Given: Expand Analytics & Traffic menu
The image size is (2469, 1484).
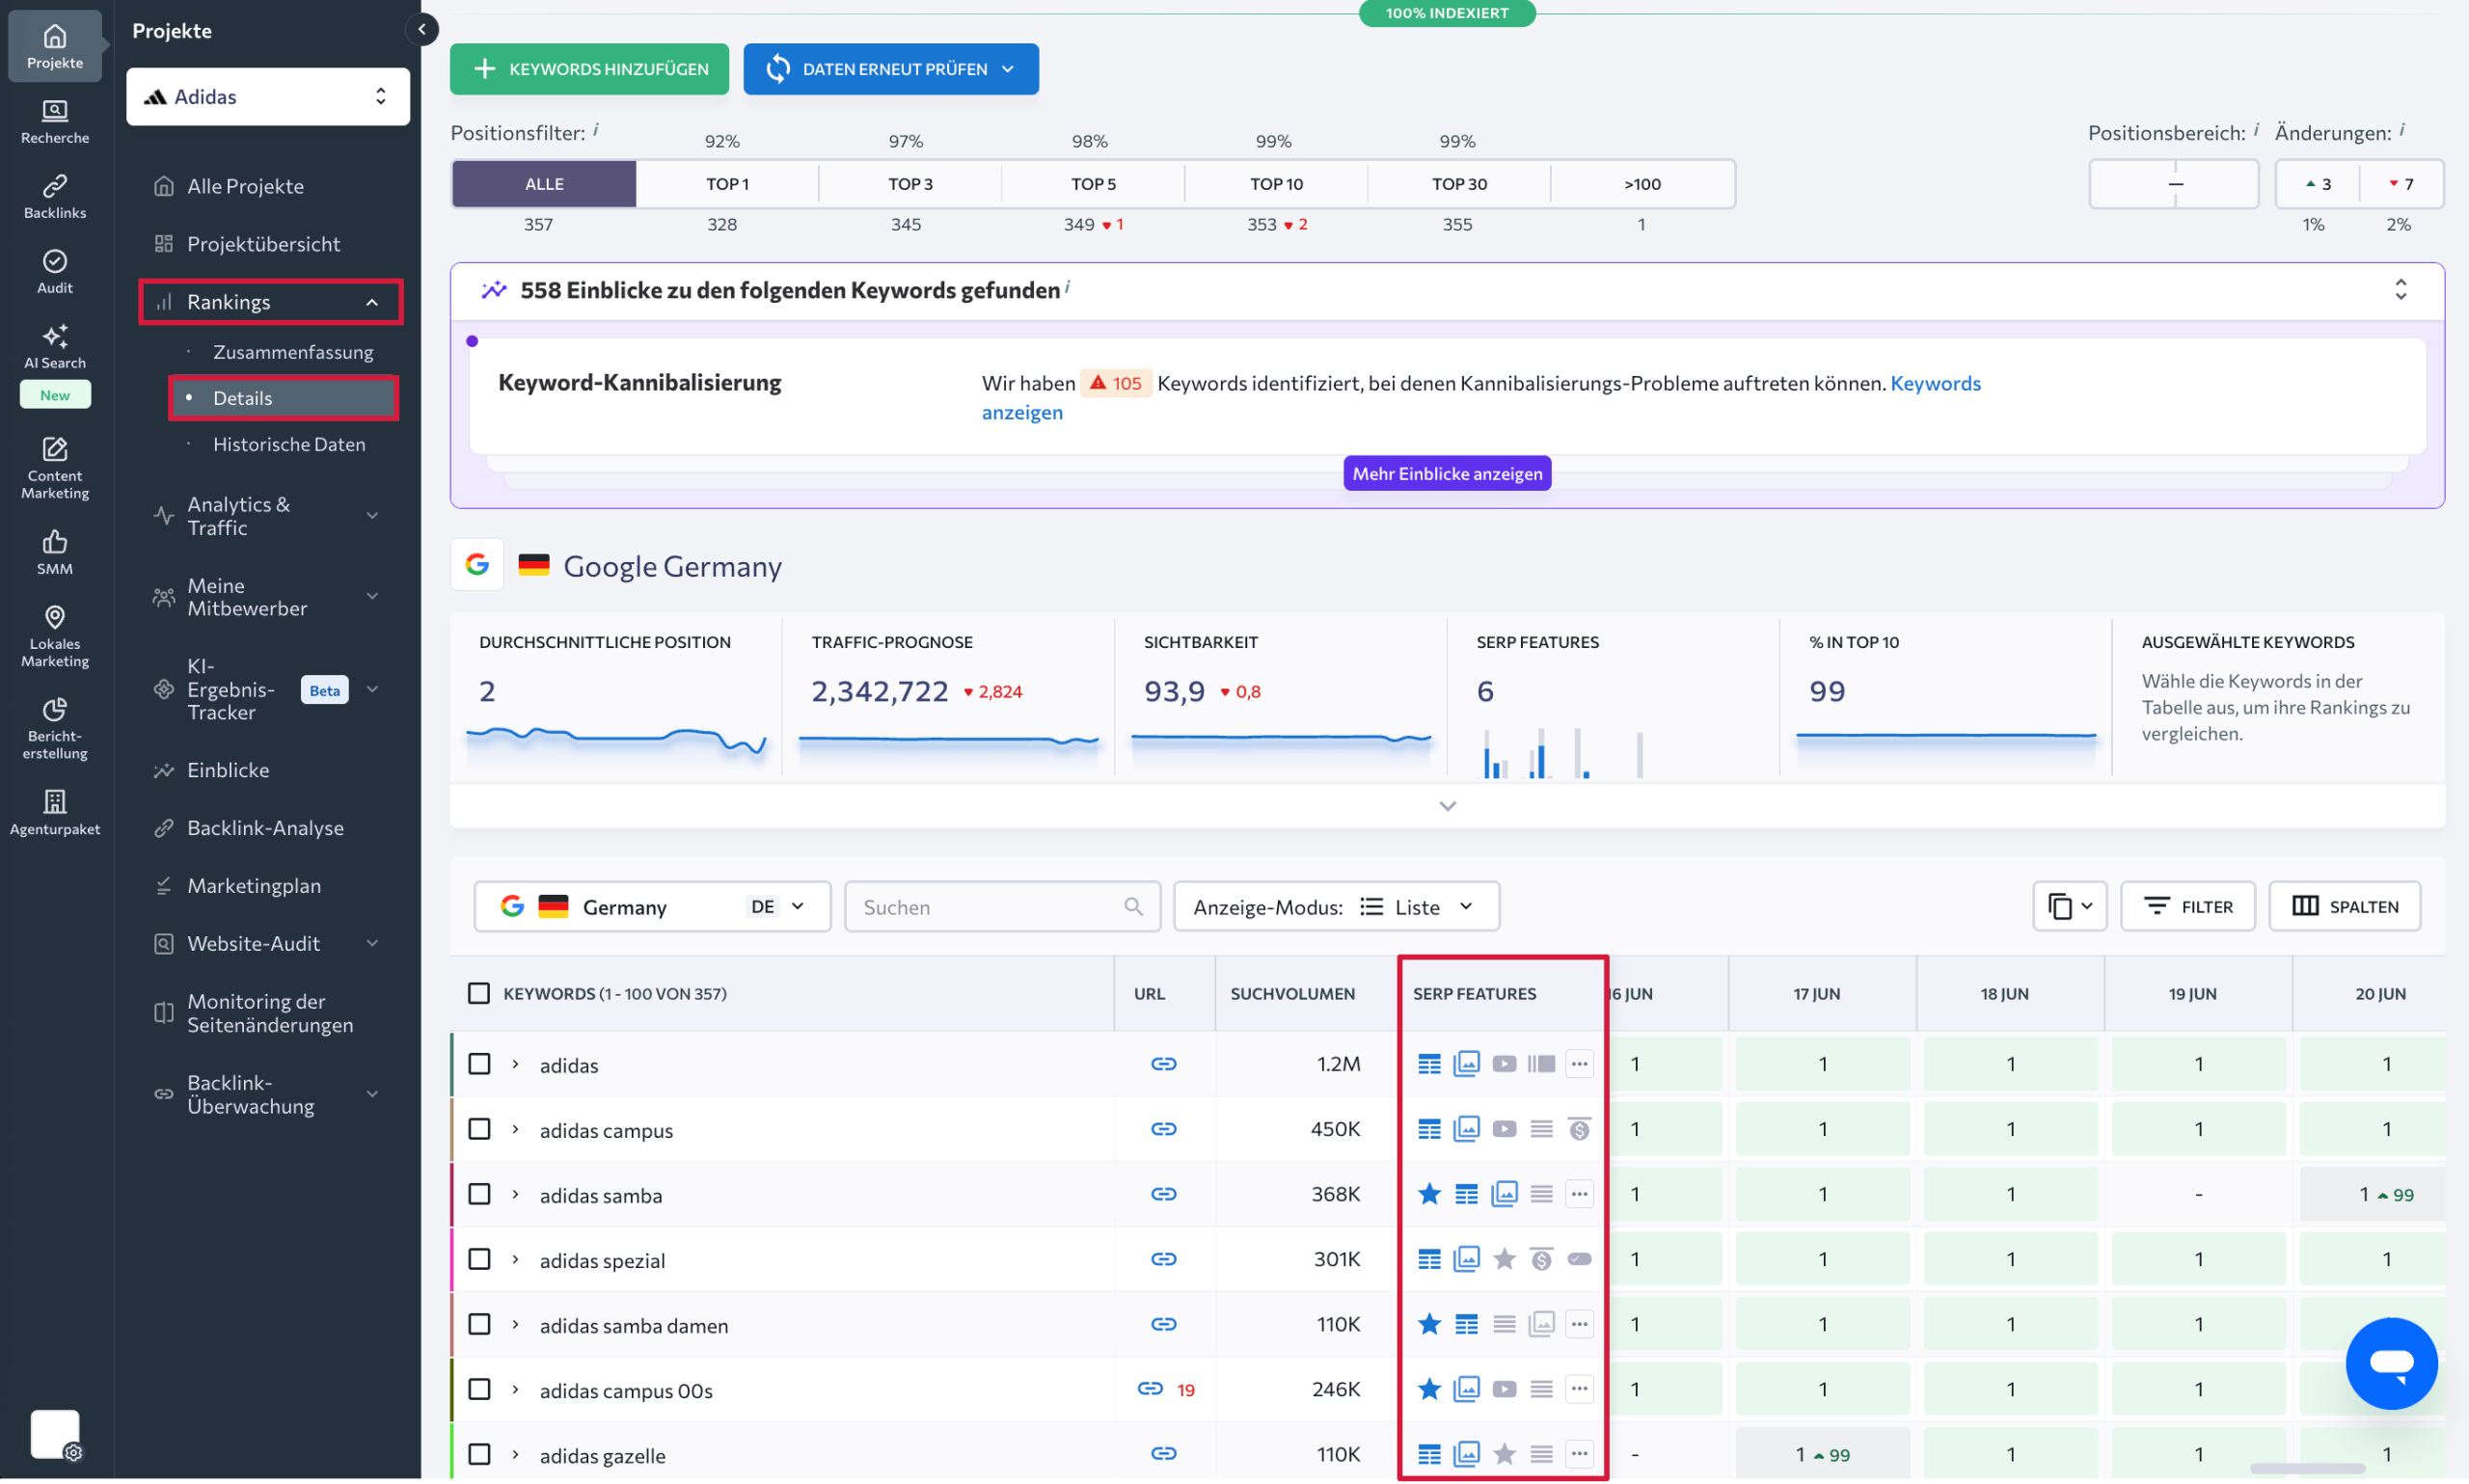Looking at the screenshot, I should click(267, 516).
